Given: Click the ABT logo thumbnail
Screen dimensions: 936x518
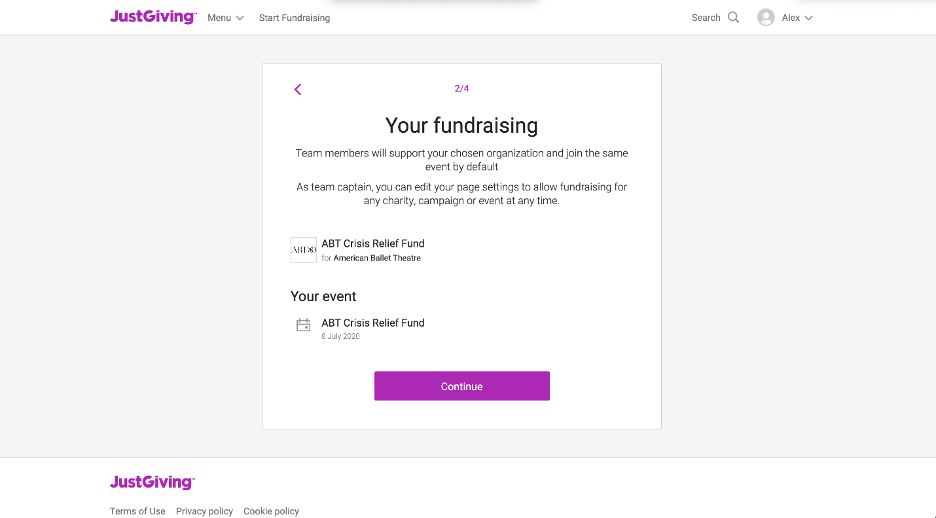Looking at the screenshot, I should click(x=303, y=250).
